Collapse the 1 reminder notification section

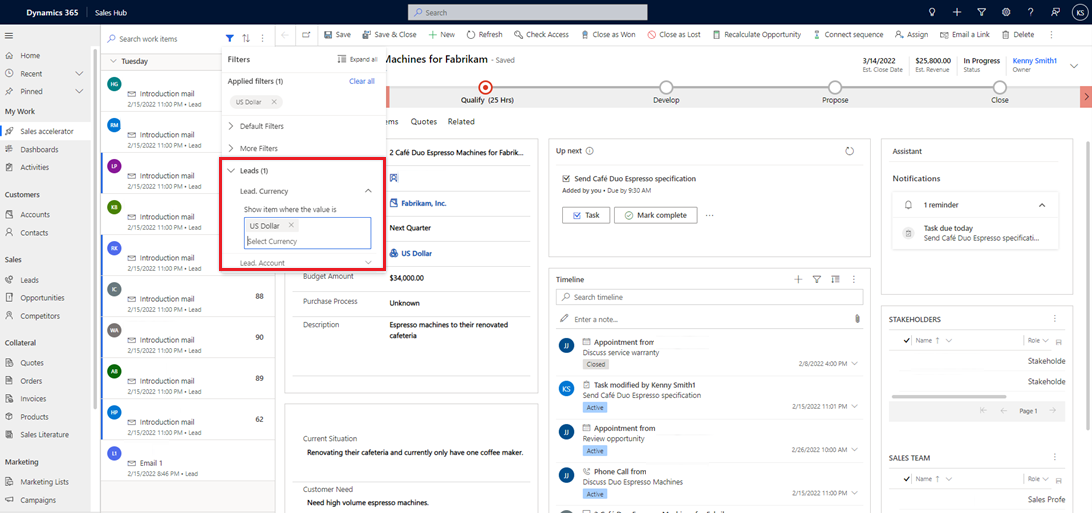(1042, 205)
